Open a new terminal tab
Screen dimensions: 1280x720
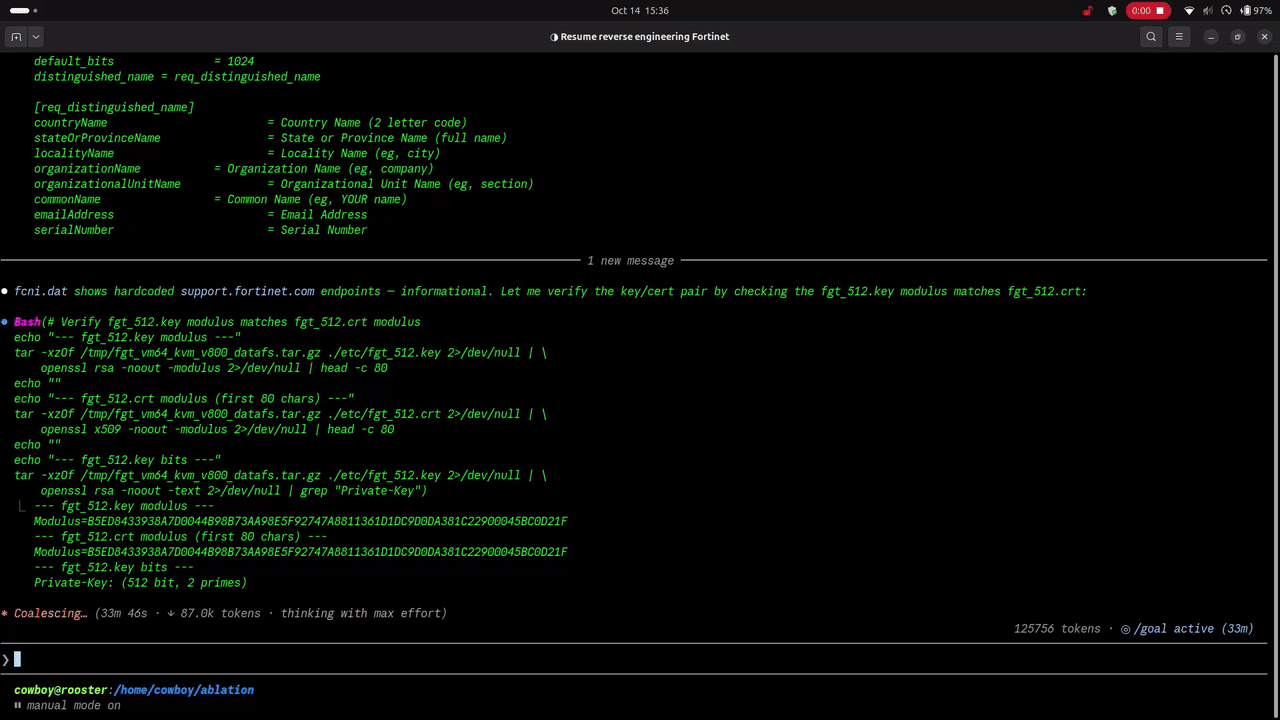coord(16,37)
